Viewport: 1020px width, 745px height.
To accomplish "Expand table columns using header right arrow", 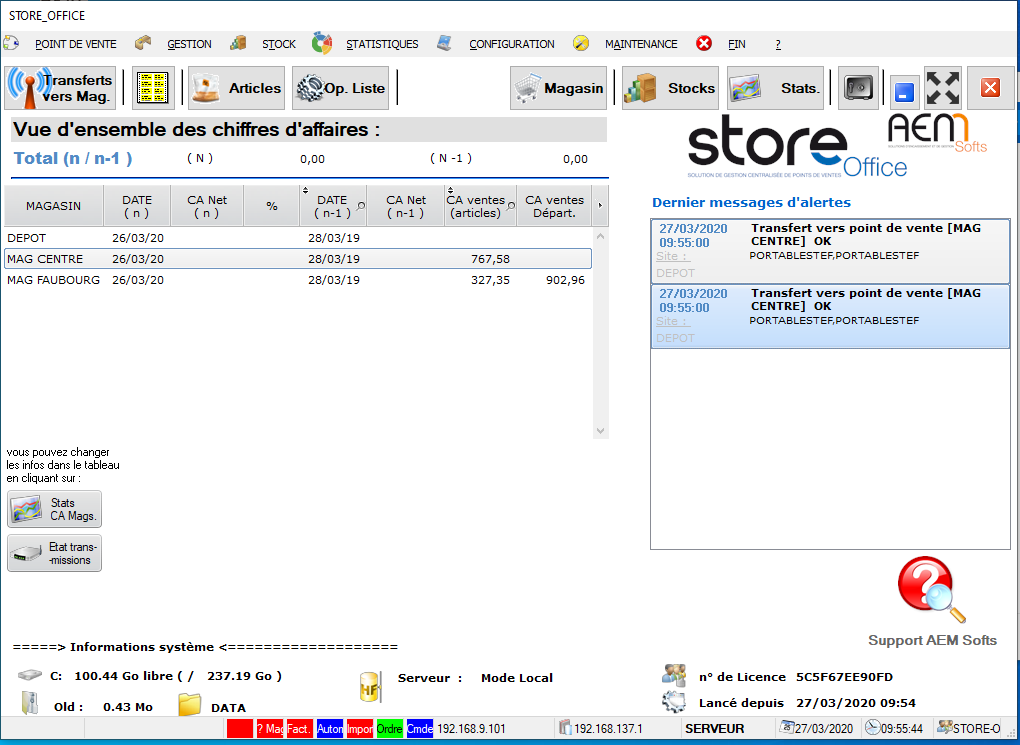I will click(600, 206).
